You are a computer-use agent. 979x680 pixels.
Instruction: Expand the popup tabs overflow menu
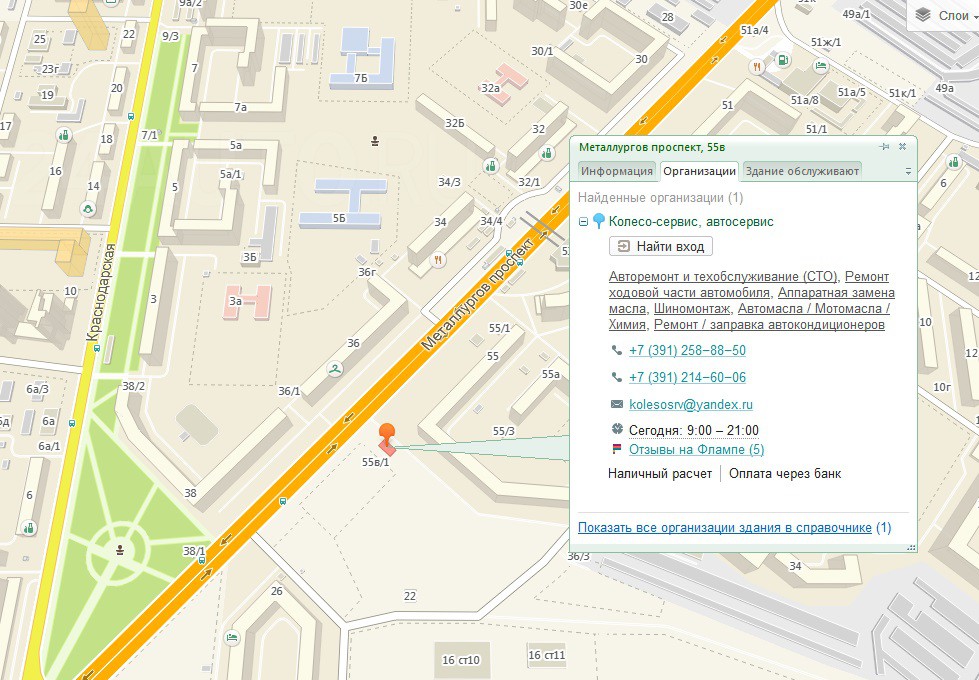(908, 172)
